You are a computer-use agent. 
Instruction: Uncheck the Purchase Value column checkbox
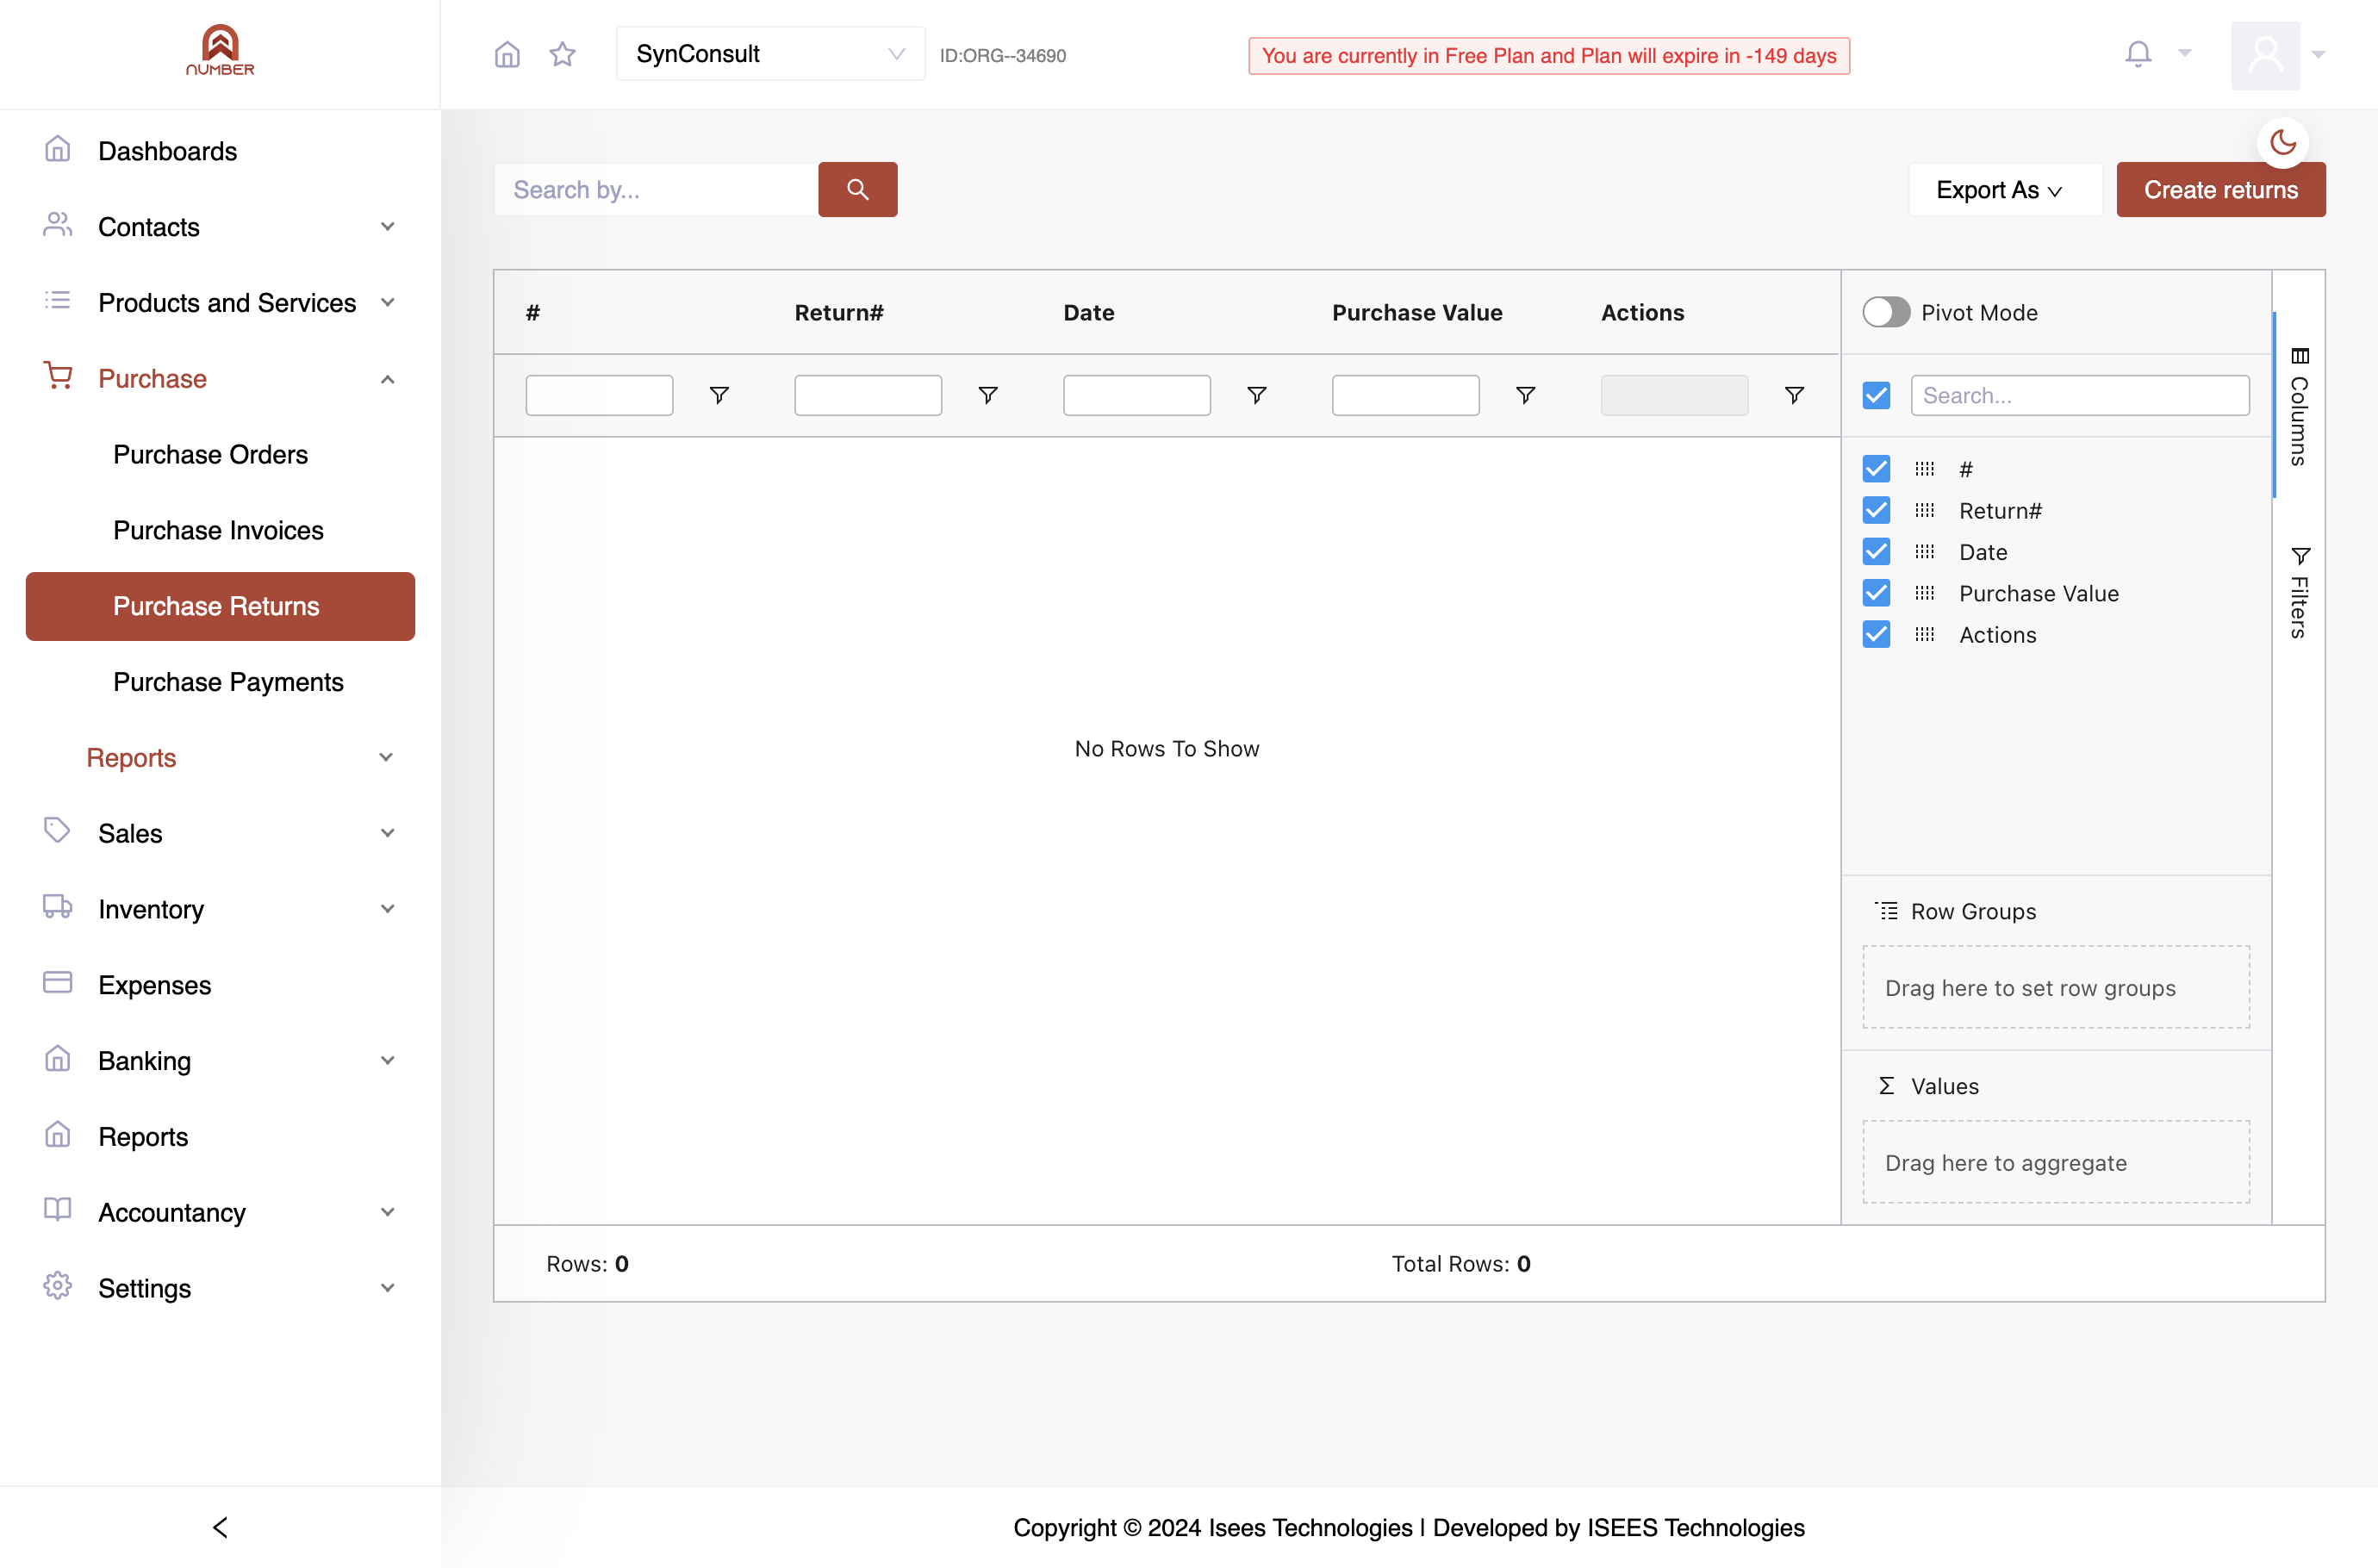click(1876, 593)
